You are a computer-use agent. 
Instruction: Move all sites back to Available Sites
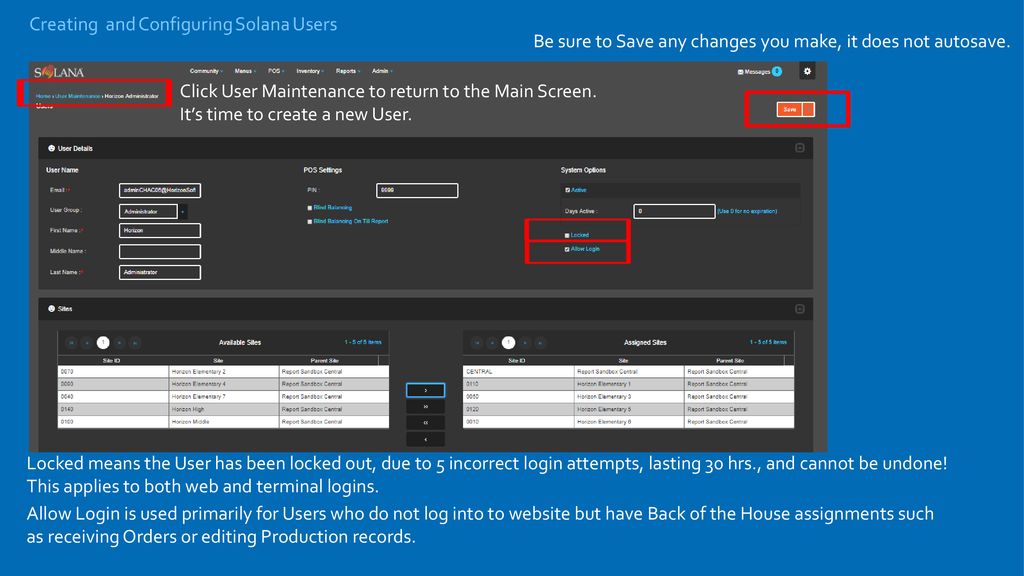(425, 423)
